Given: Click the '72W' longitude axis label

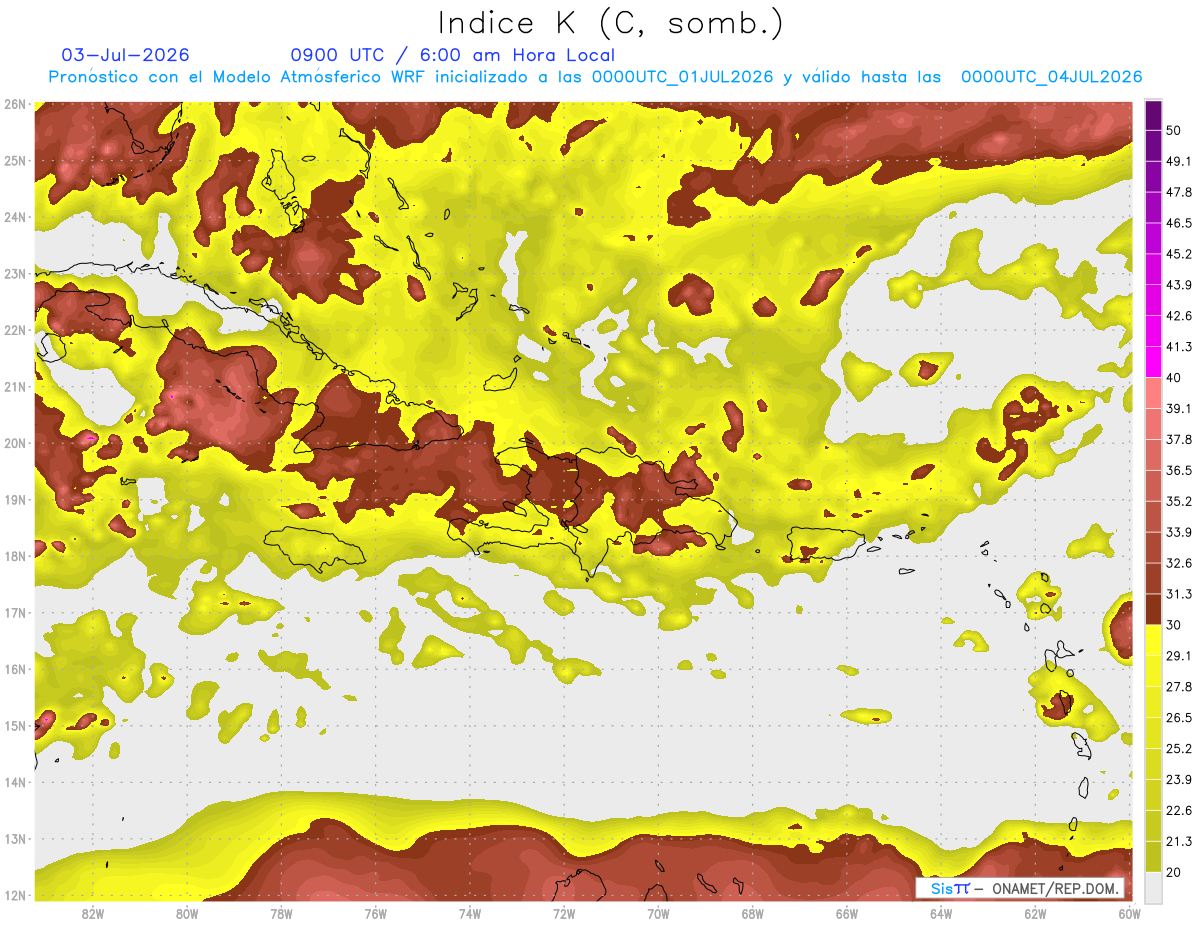Looking at the screenshot, I should click(564, 914).
